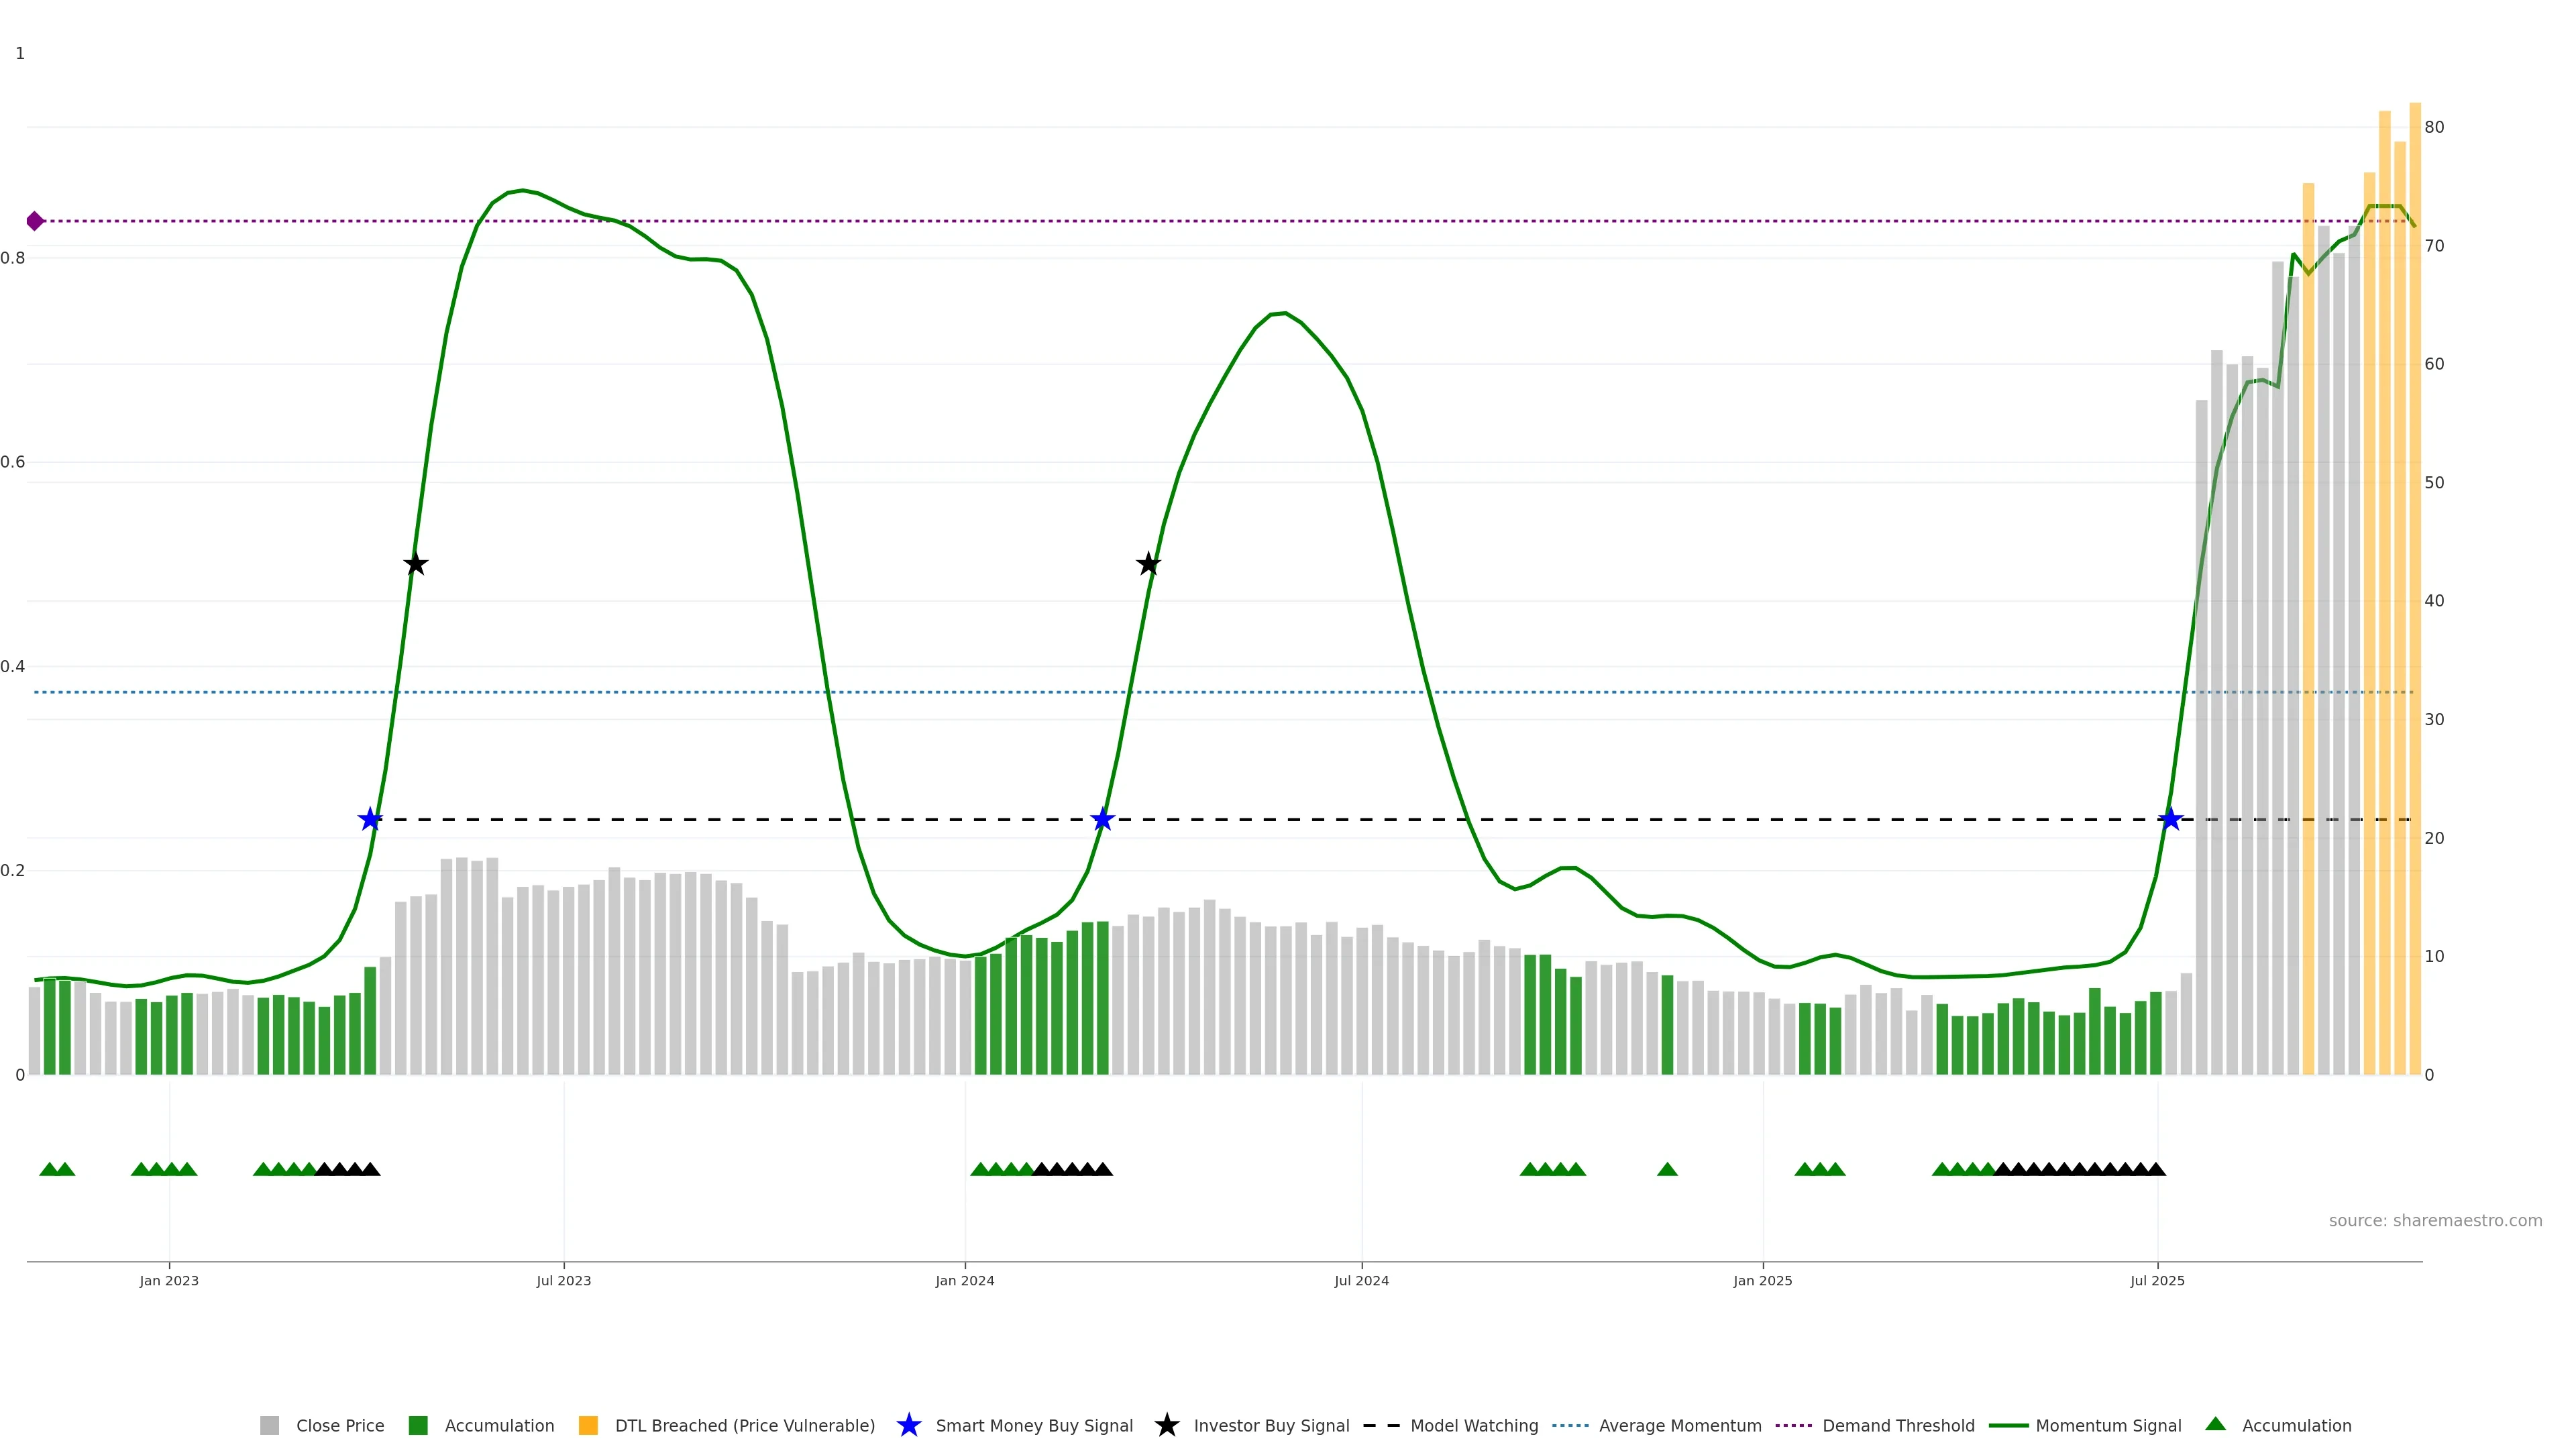The image size is (2576, 1449).
Task: Click the blue star near July 2025
Action: pyautogui.click(x=2170, y=820)
